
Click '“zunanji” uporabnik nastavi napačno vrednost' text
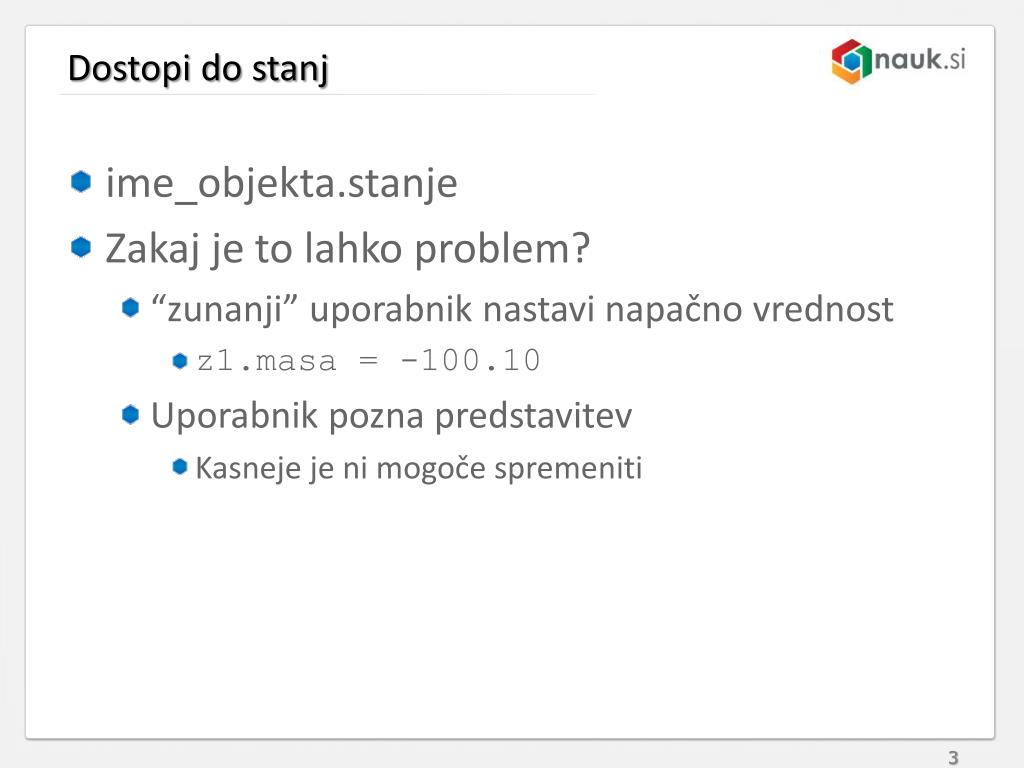pyautogui.click(x=522, y=309)
